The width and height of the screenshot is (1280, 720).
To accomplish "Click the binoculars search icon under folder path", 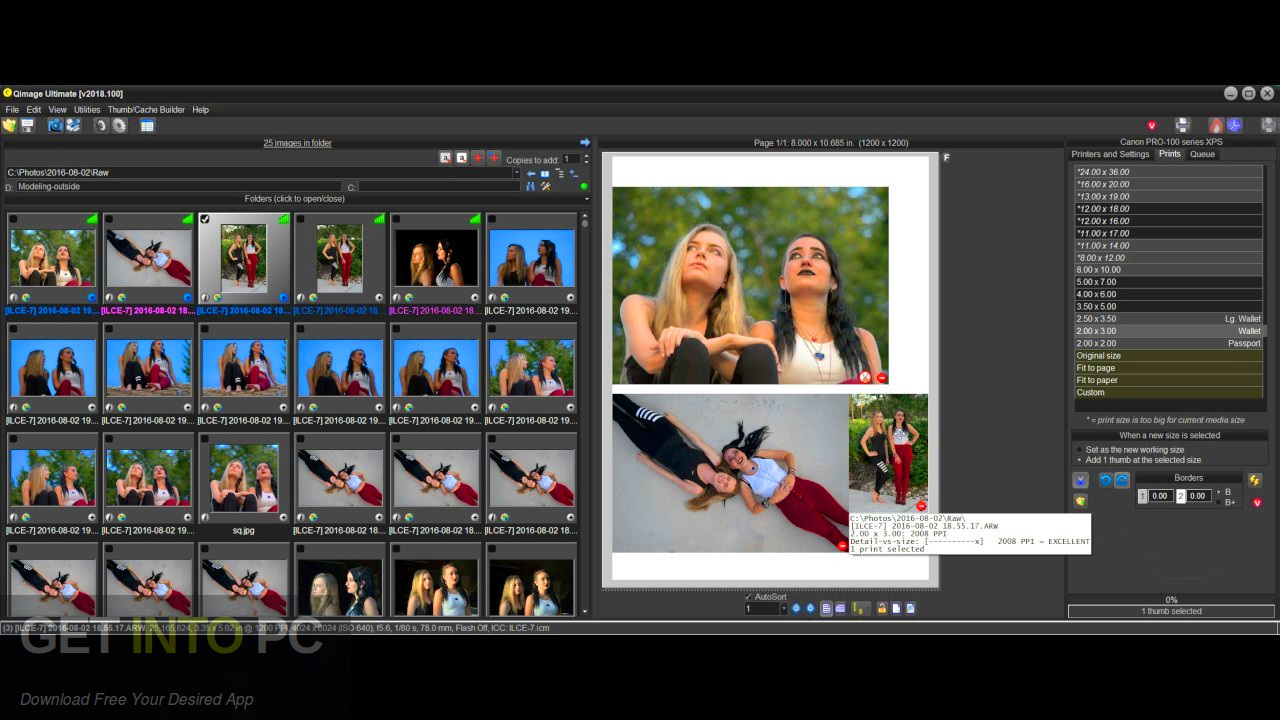I will [x=531, y=187].
